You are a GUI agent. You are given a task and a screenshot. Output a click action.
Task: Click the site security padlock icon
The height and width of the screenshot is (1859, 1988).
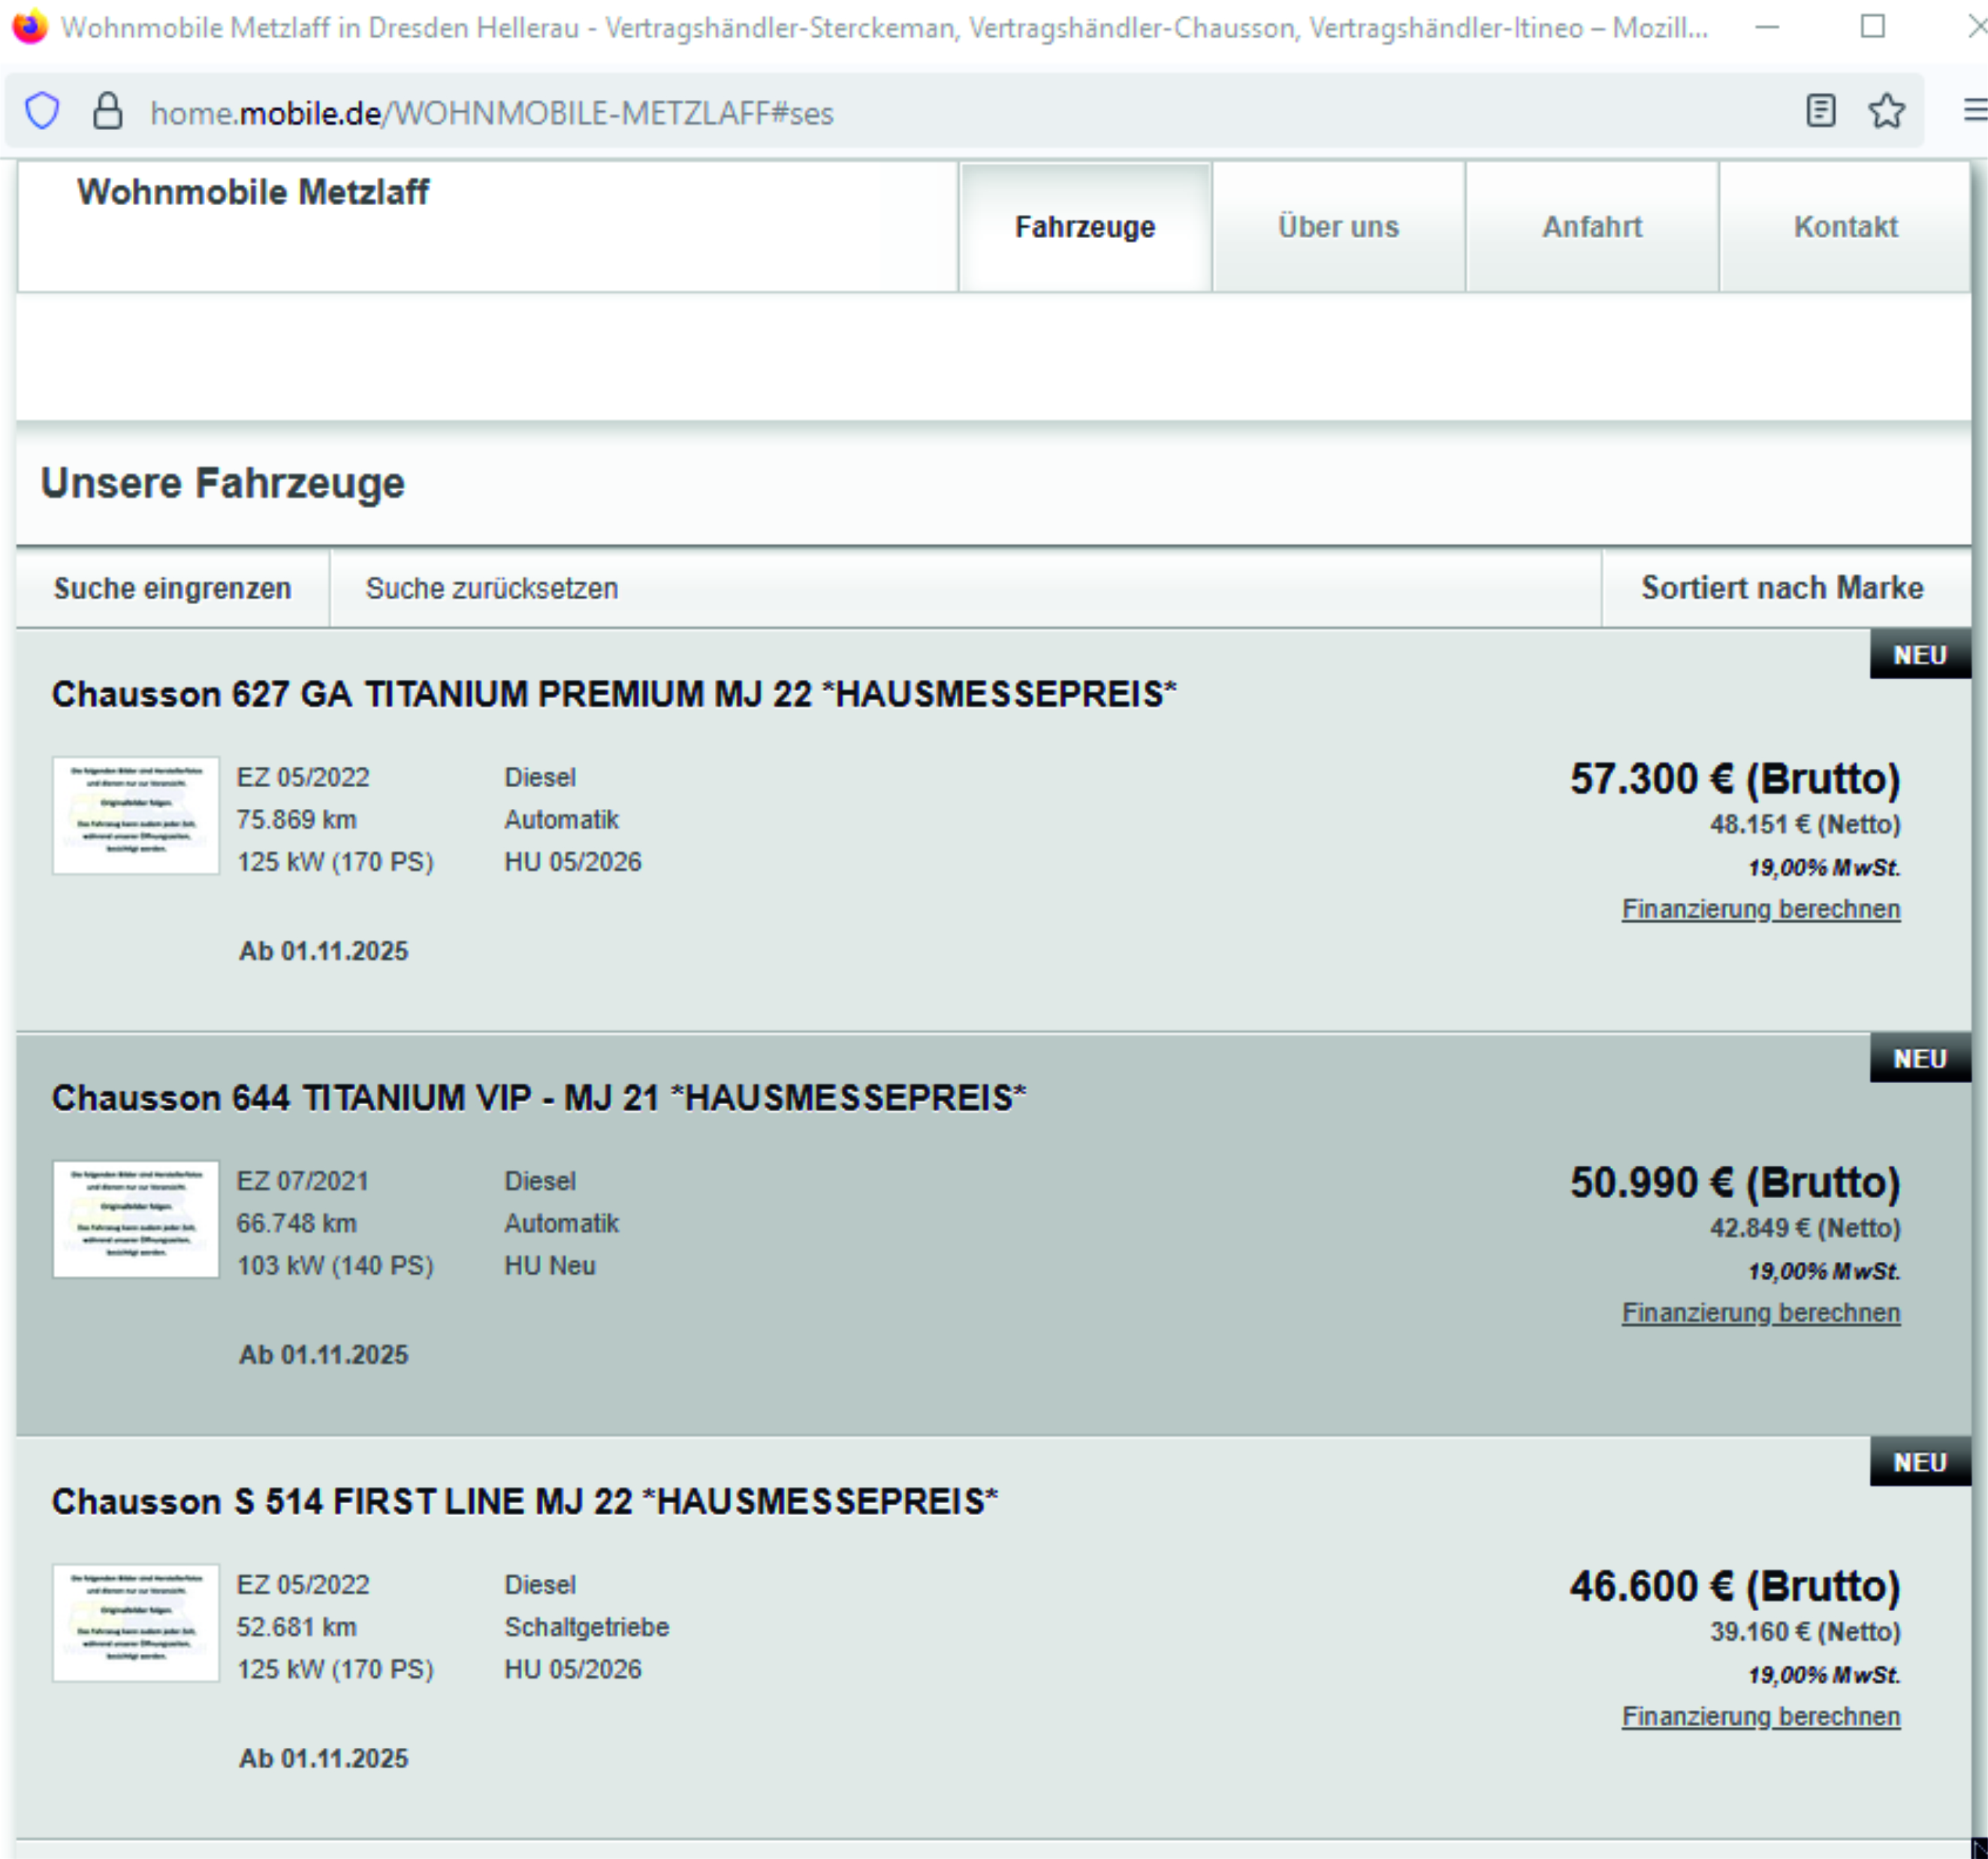tap(107, 111)
